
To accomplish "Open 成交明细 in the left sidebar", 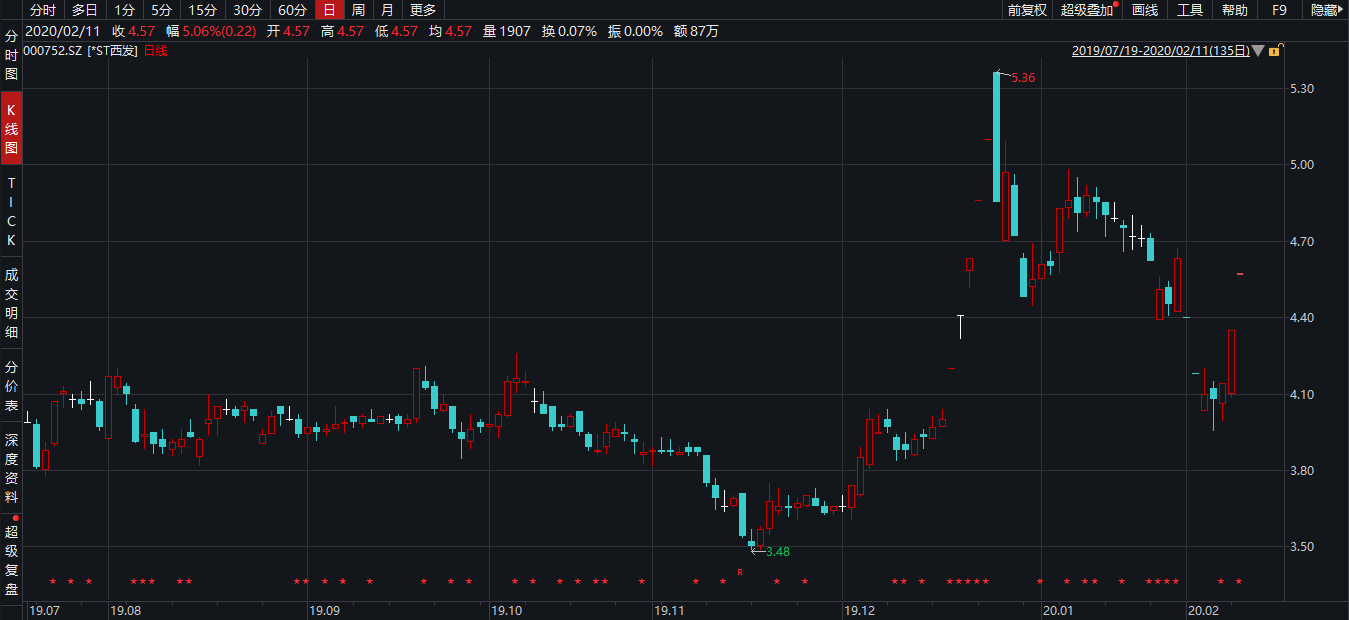I will (x=12, y=303).
